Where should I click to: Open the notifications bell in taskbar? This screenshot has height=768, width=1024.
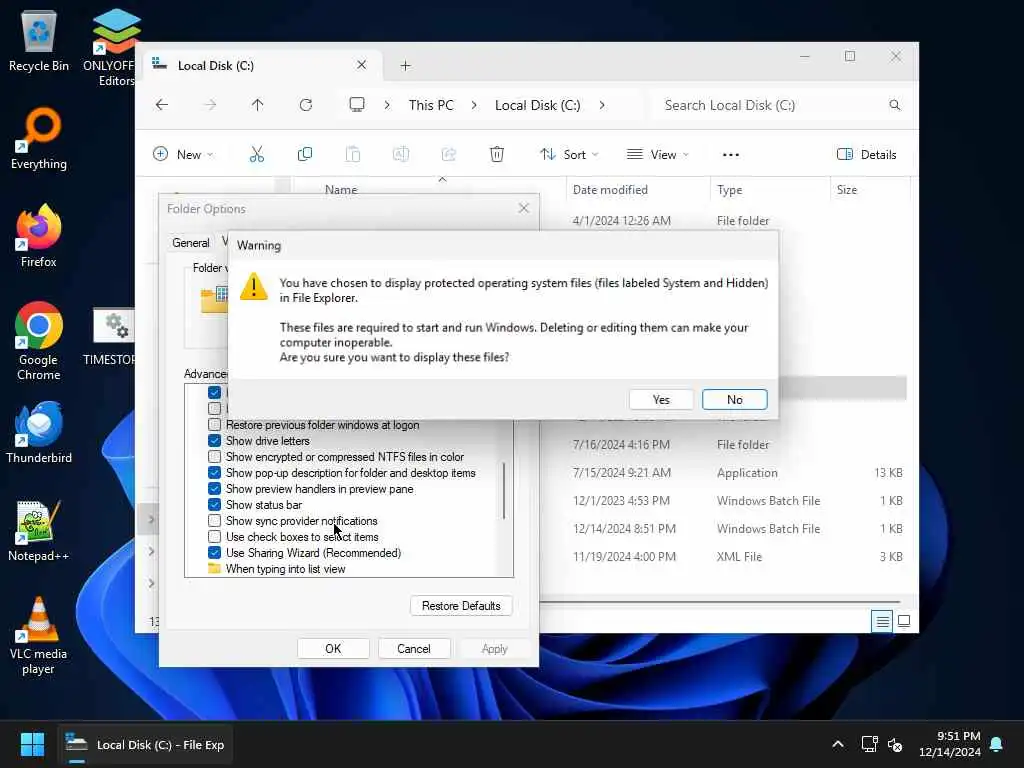(997, 744)
